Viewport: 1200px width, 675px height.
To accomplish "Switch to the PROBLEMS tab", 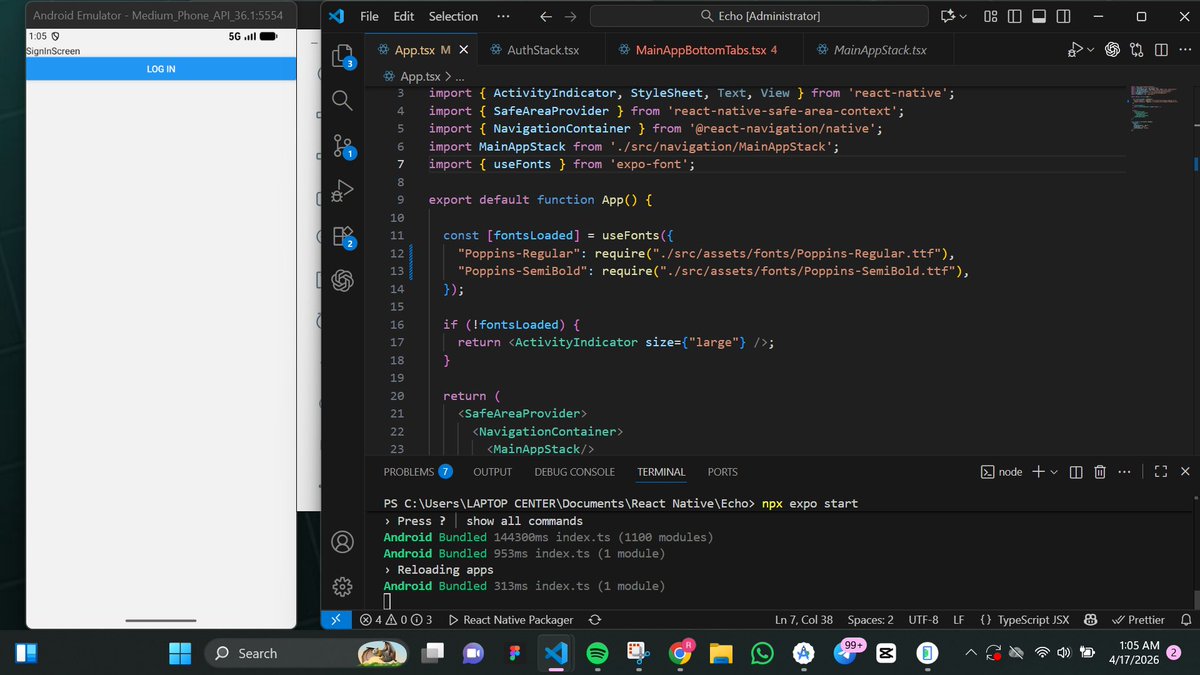I will click(409, 471).
